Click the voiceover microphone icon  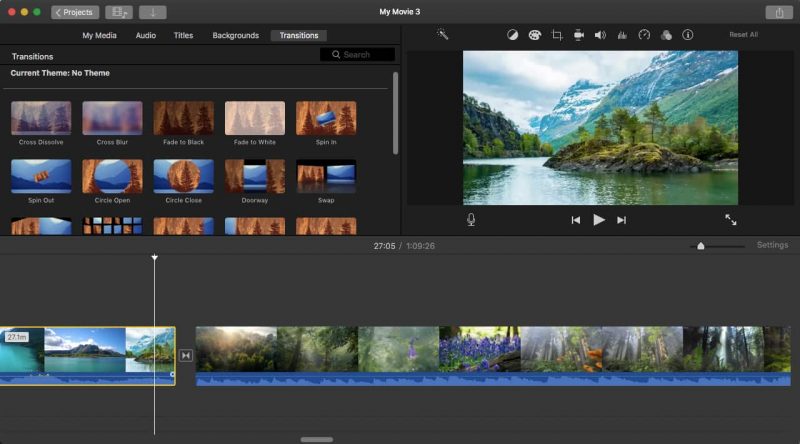[x=471, y=220]
